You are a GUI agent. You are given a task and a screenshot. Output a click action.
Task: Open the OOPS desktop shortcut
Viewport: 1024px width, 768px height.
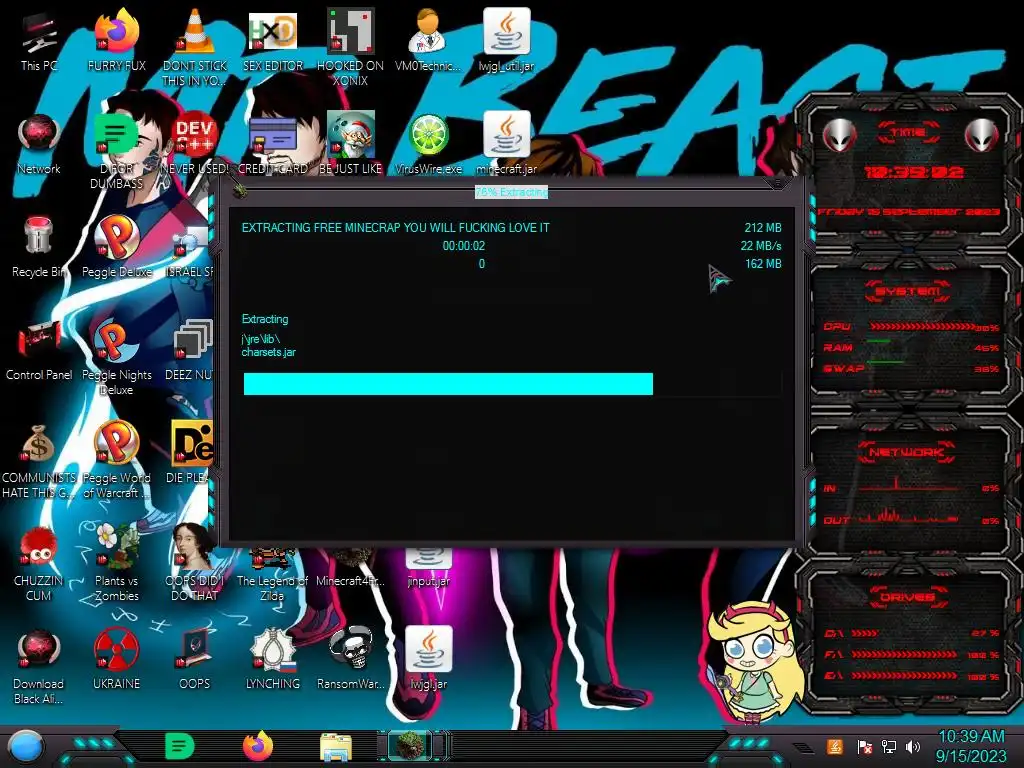pos(194,660)
